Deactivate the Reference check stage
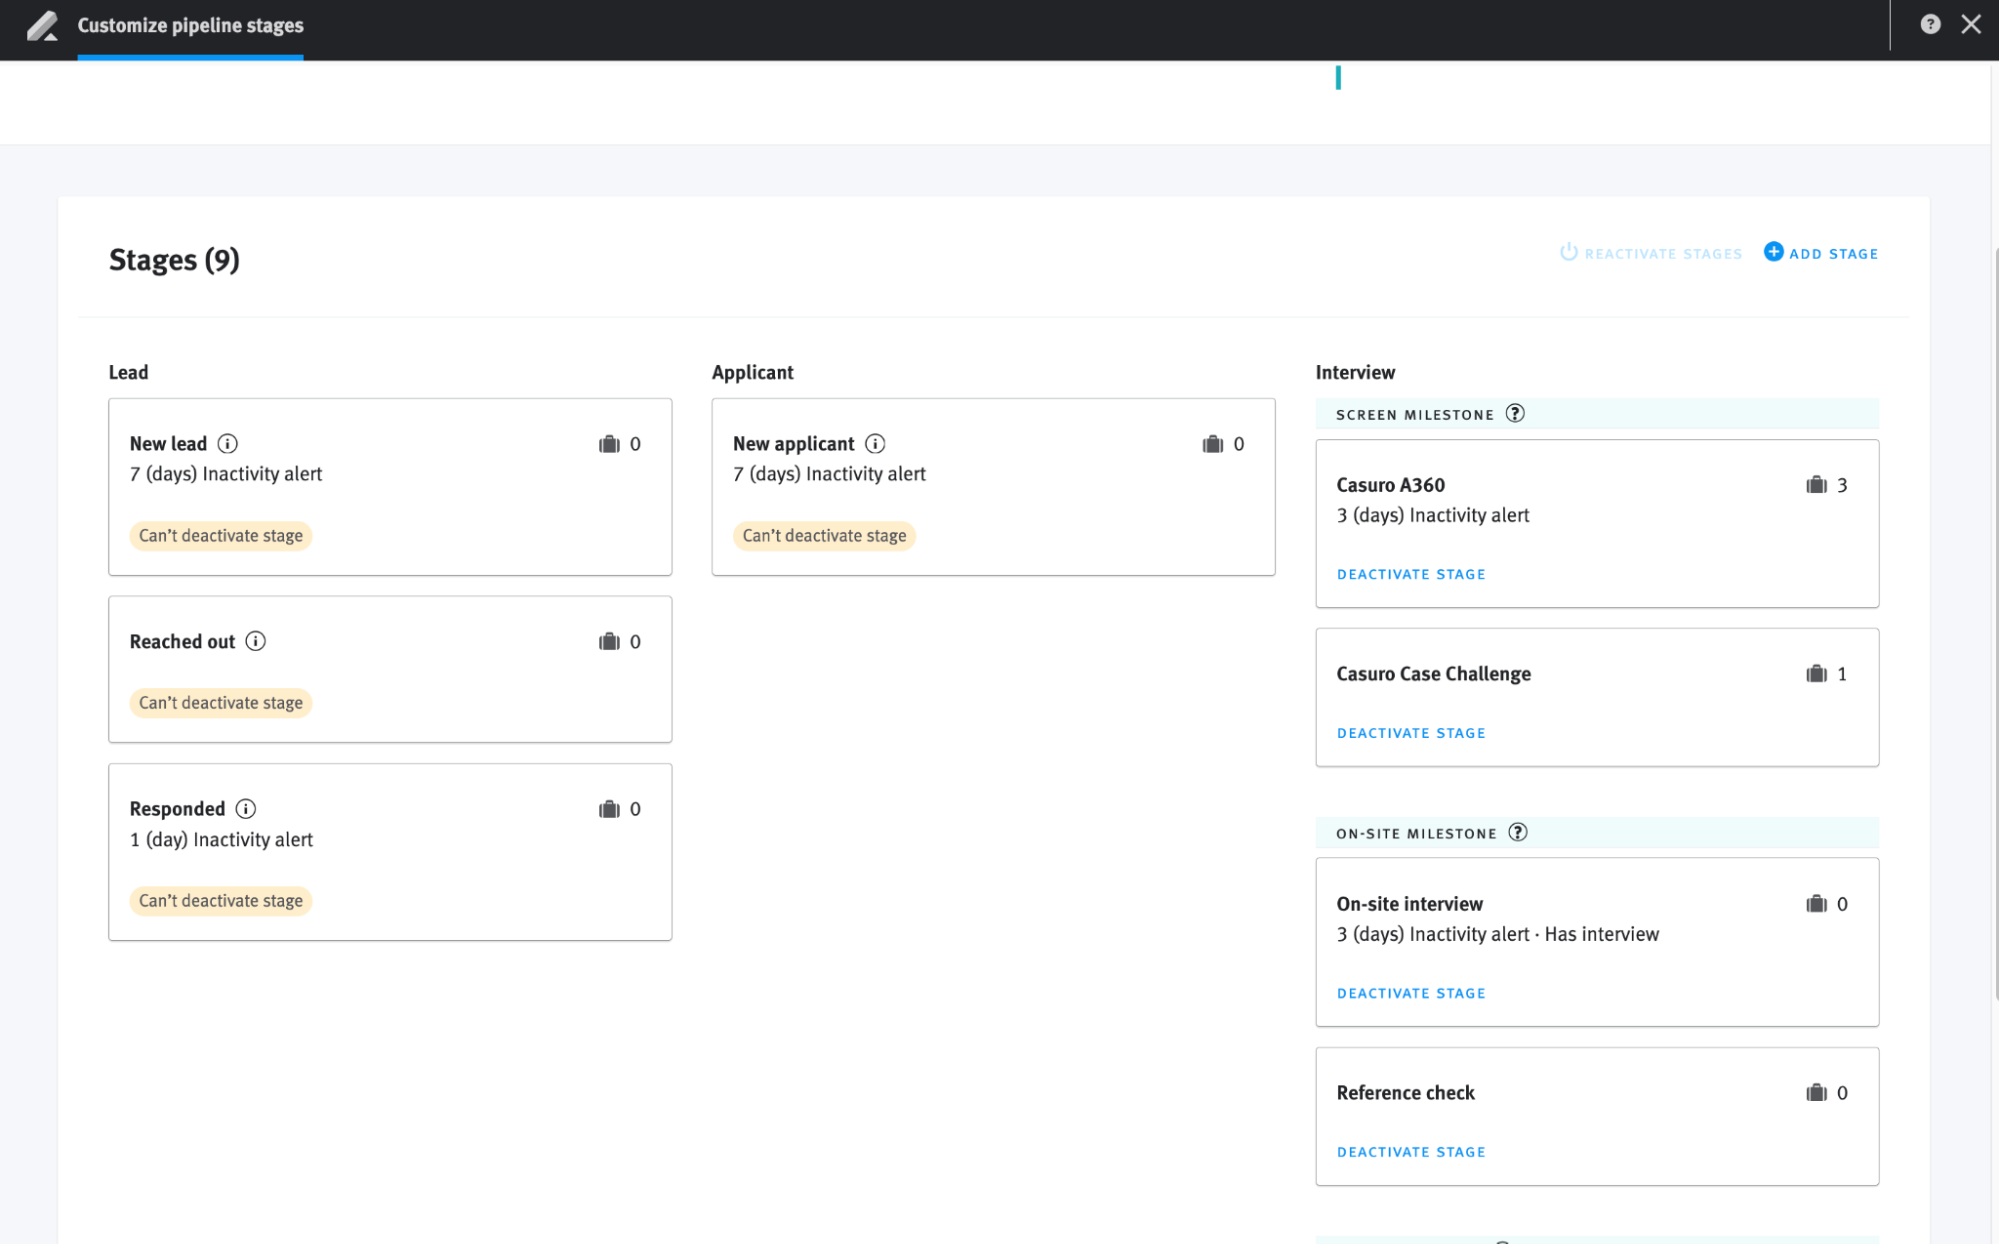 click(1410, 1152)
